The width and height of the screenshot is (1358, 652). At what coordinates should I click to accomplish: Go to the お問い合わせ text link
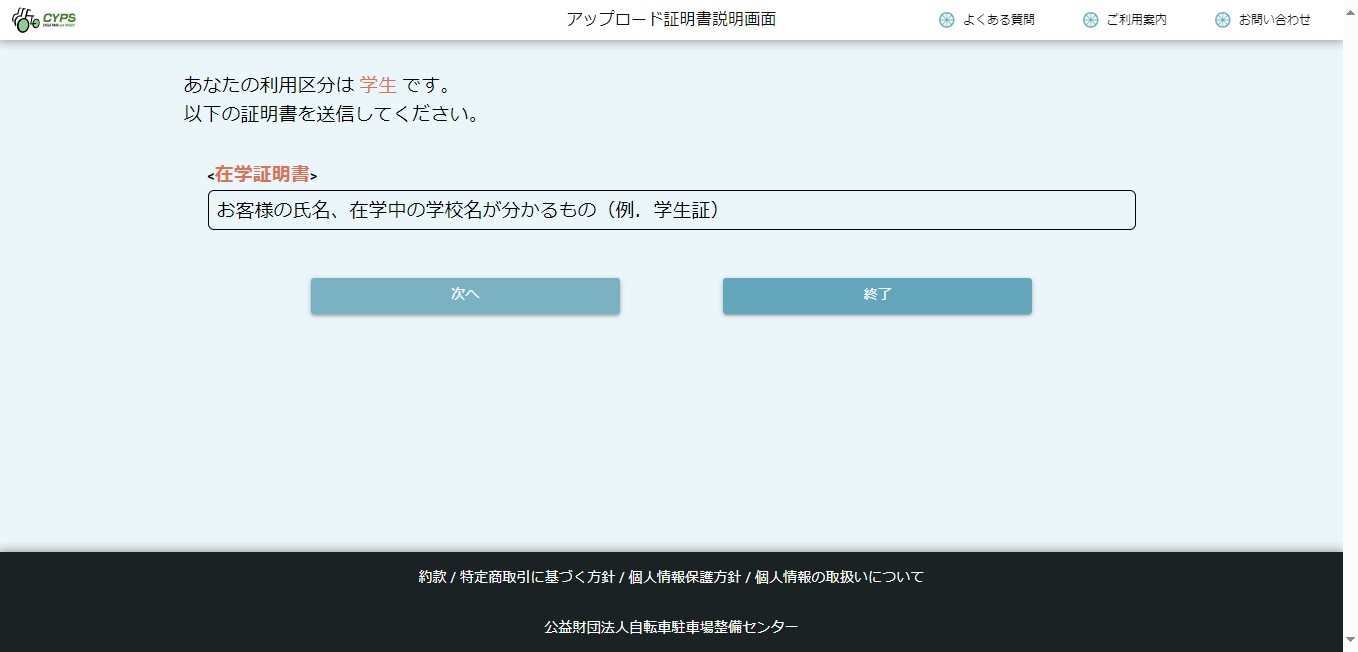(1274, 20)
